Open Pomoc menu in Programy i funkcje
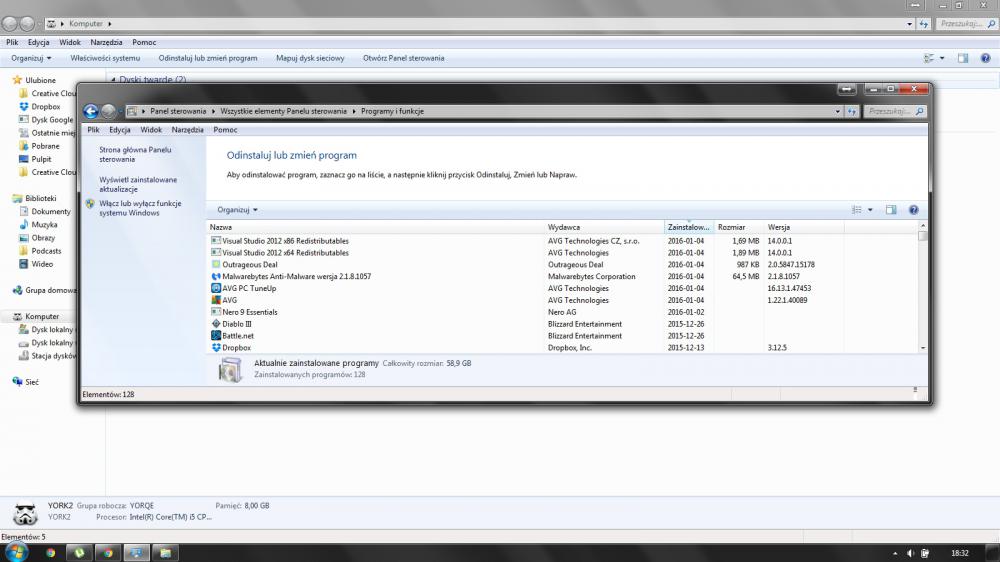 [225, 129]
